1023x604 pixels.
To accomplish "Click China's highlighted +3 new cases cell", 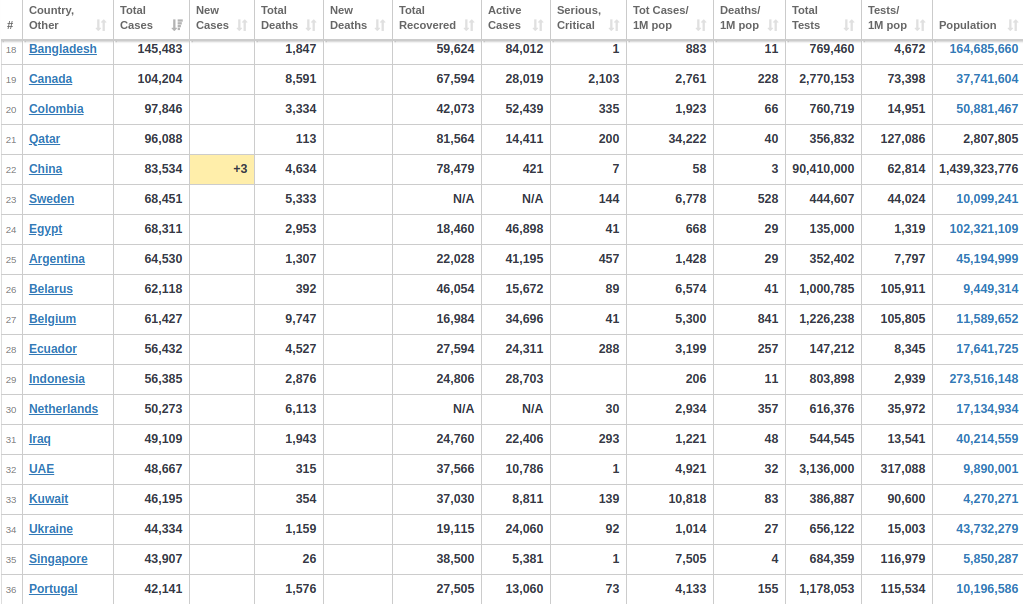I will pos(222,170).
